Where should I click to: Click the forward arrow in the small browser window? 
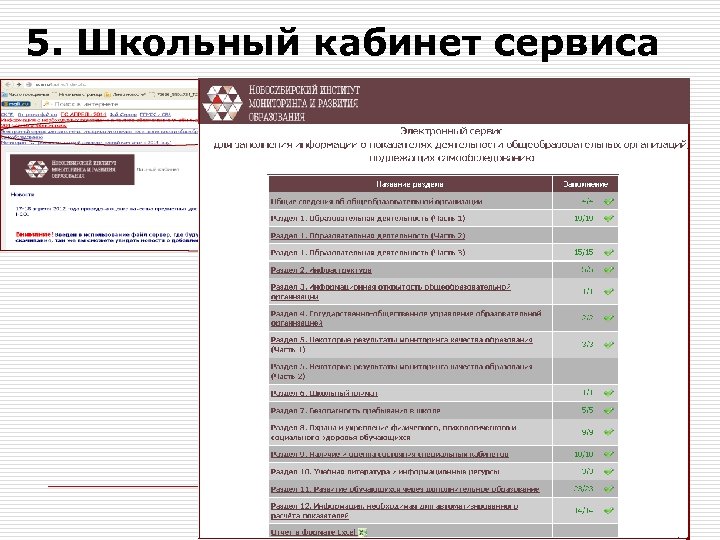coord(19,84)
